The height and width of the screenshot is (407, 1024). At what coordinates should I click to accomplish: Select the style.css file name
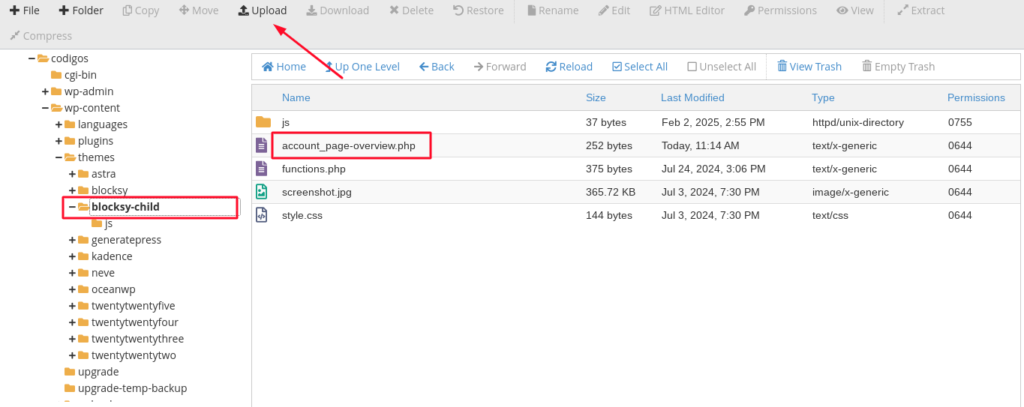coord(302,216)
